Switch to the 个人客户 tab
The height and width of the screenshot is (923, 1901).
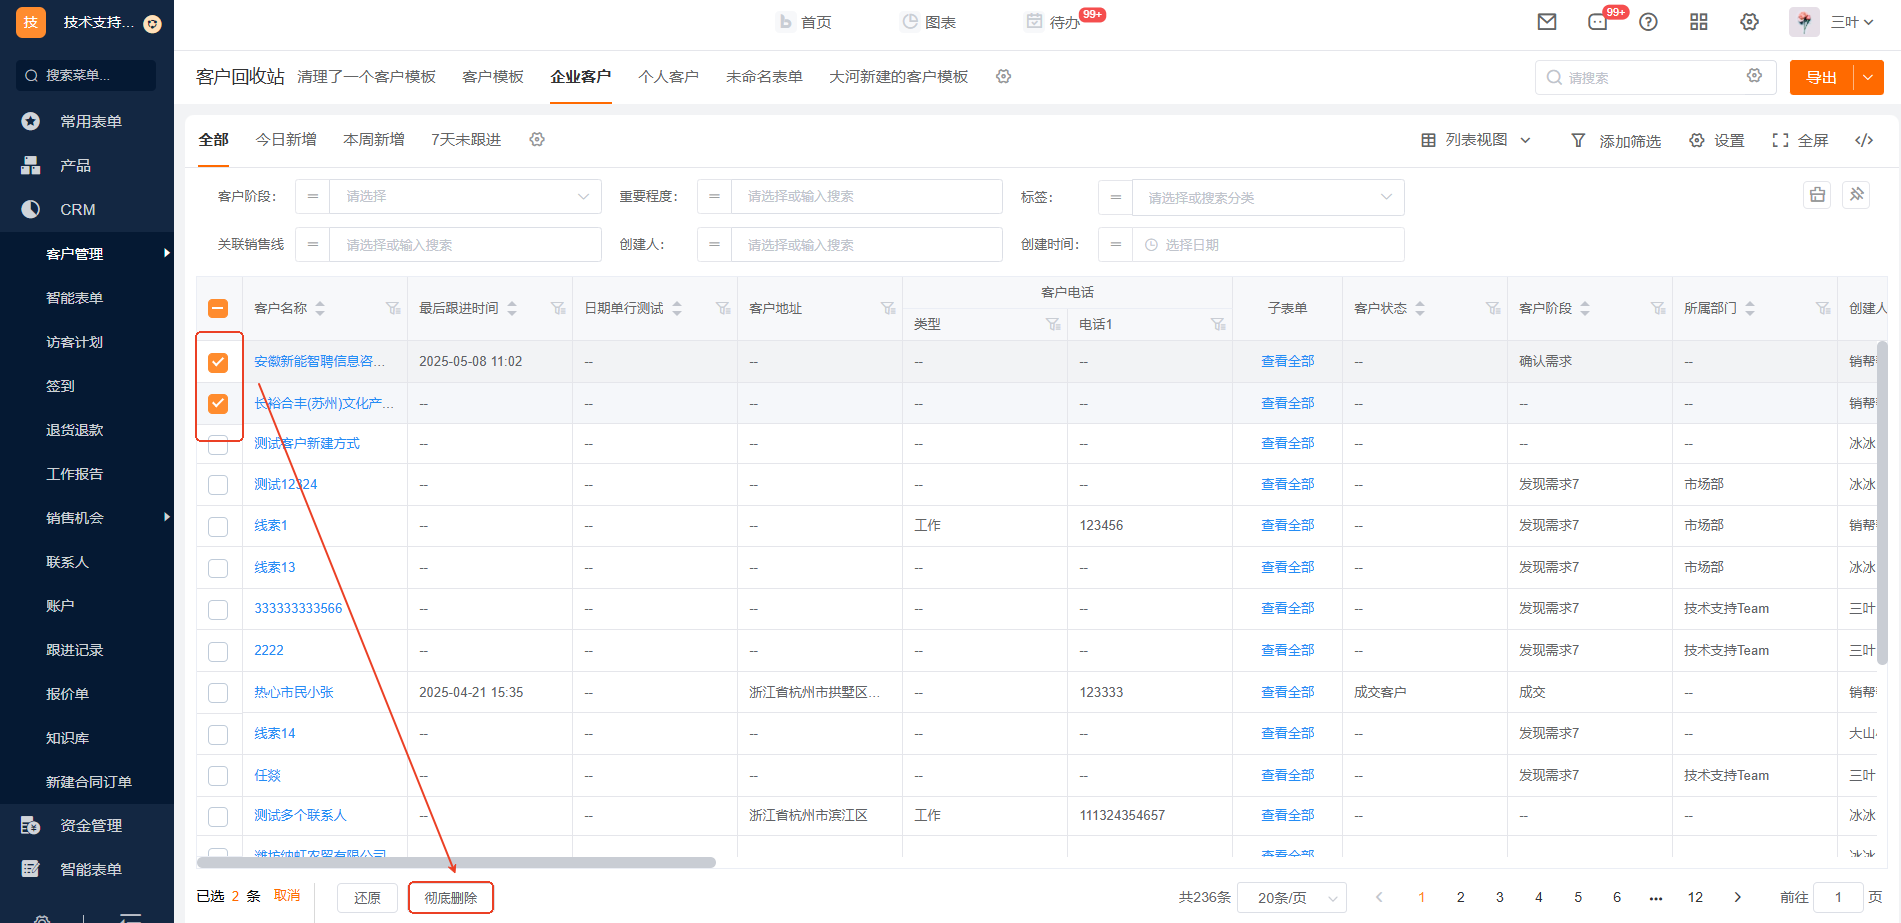pyautogui.click(x=668, y=77)
